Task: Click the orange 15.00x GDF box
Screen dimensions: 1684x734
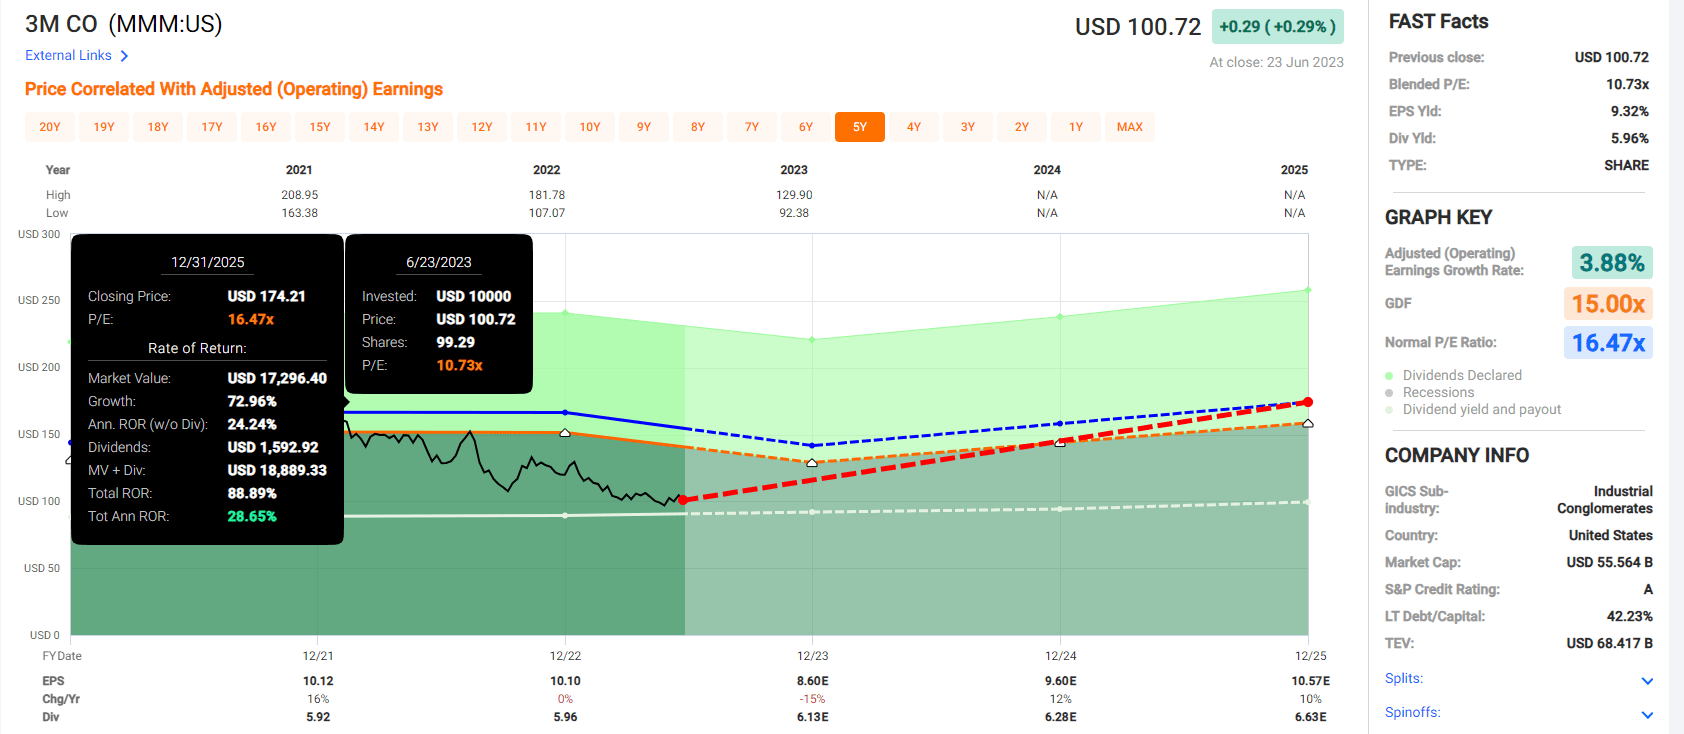Action: coord(1608,304)
